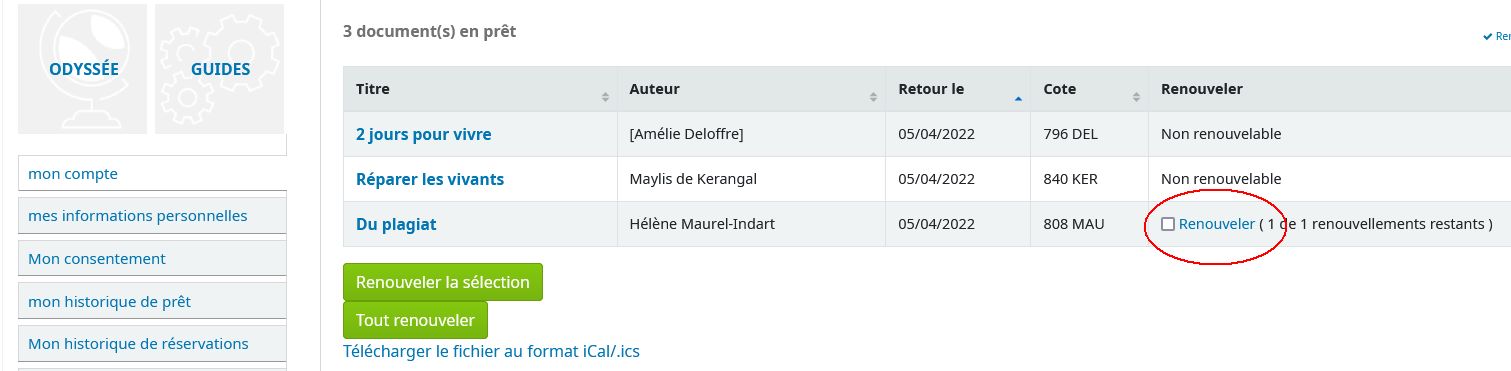Open the title Du plagiat
Image resolution: width=1511 pixels, height=371 pixels.
click(x=396, y=224)
